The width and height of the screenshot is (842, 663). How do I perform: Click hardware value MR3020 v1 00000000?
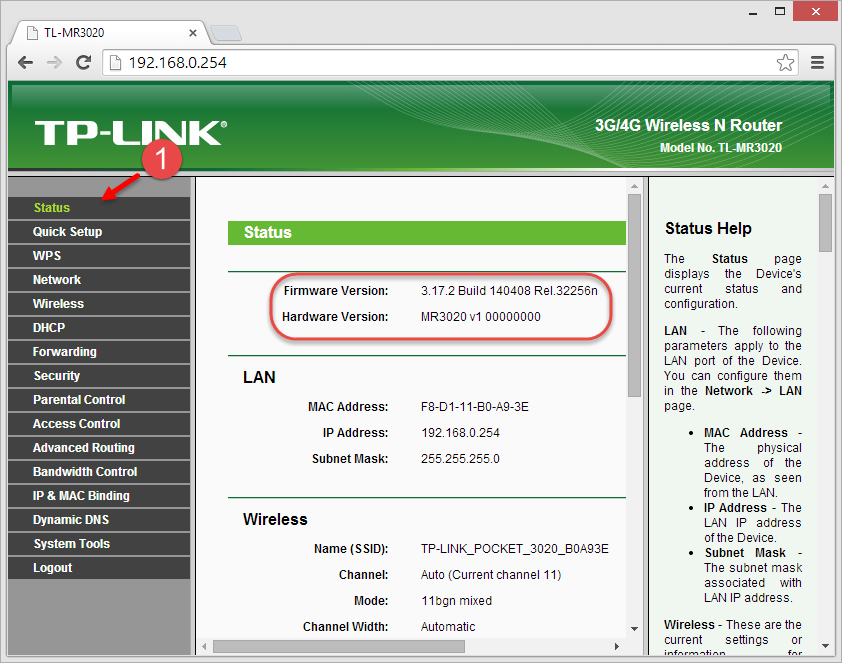(x=481, y=317)
